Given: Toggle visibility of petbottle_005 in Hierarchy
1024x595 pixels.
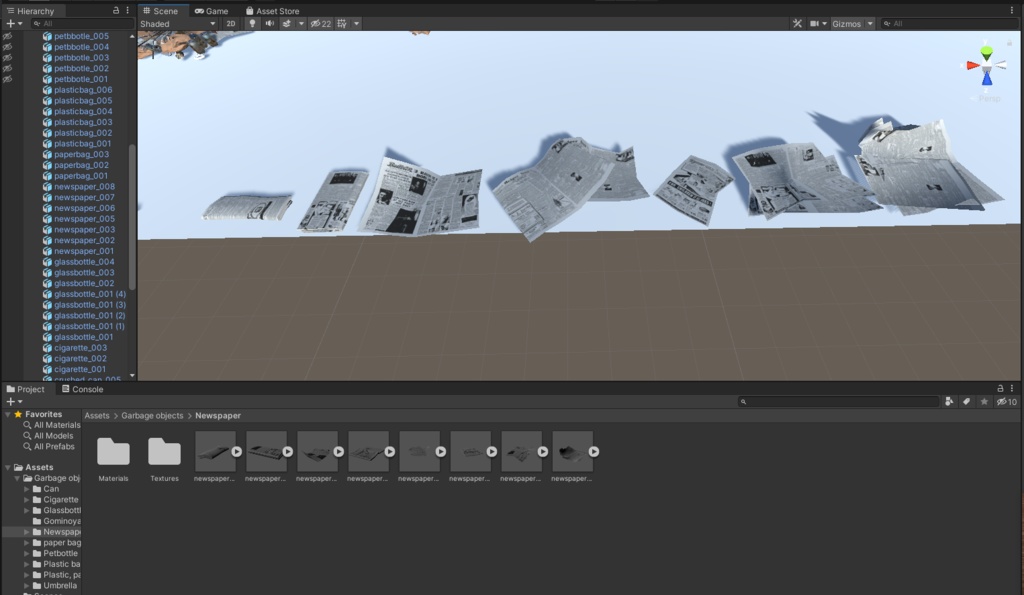Looking at the screenshot, I should tap(5, 35).
